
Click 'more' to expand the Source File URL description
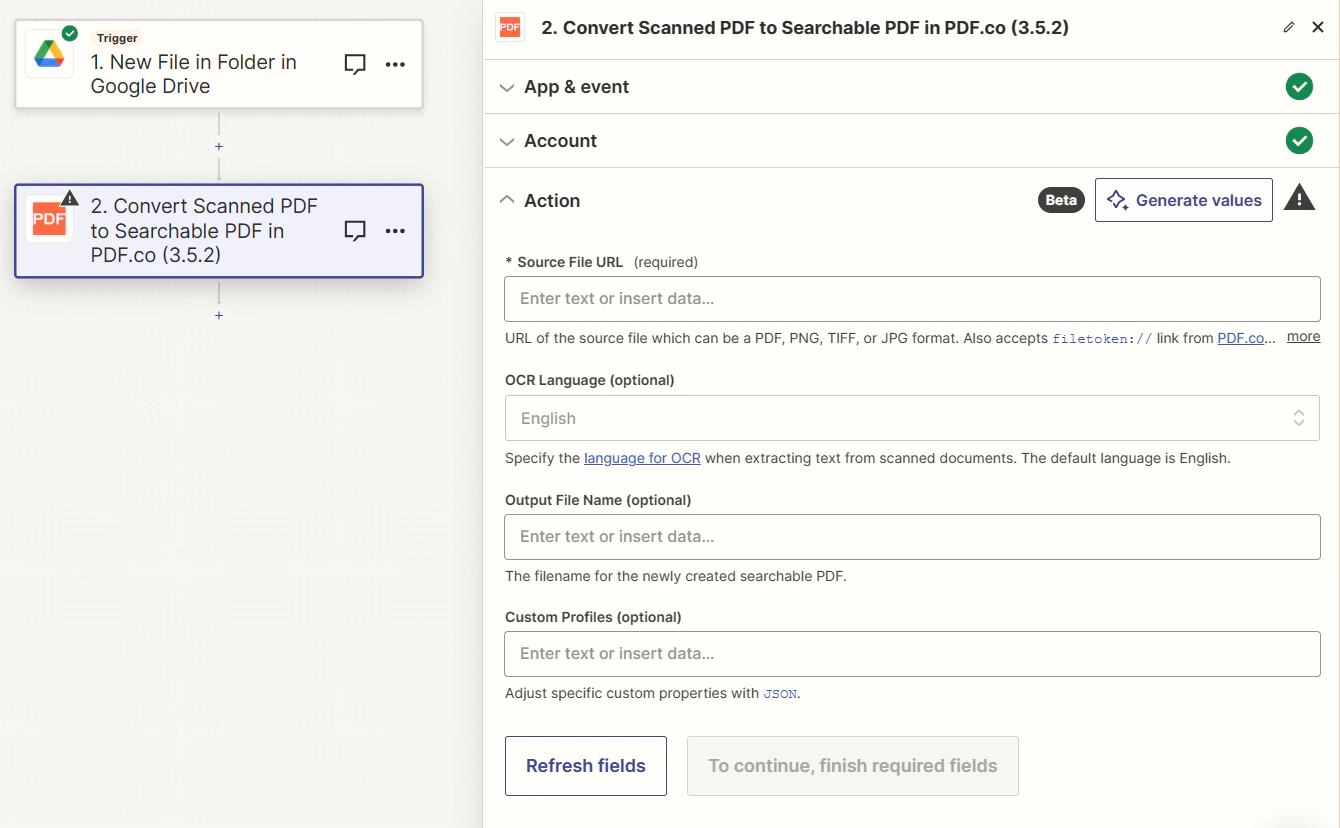coord(1304,337)
